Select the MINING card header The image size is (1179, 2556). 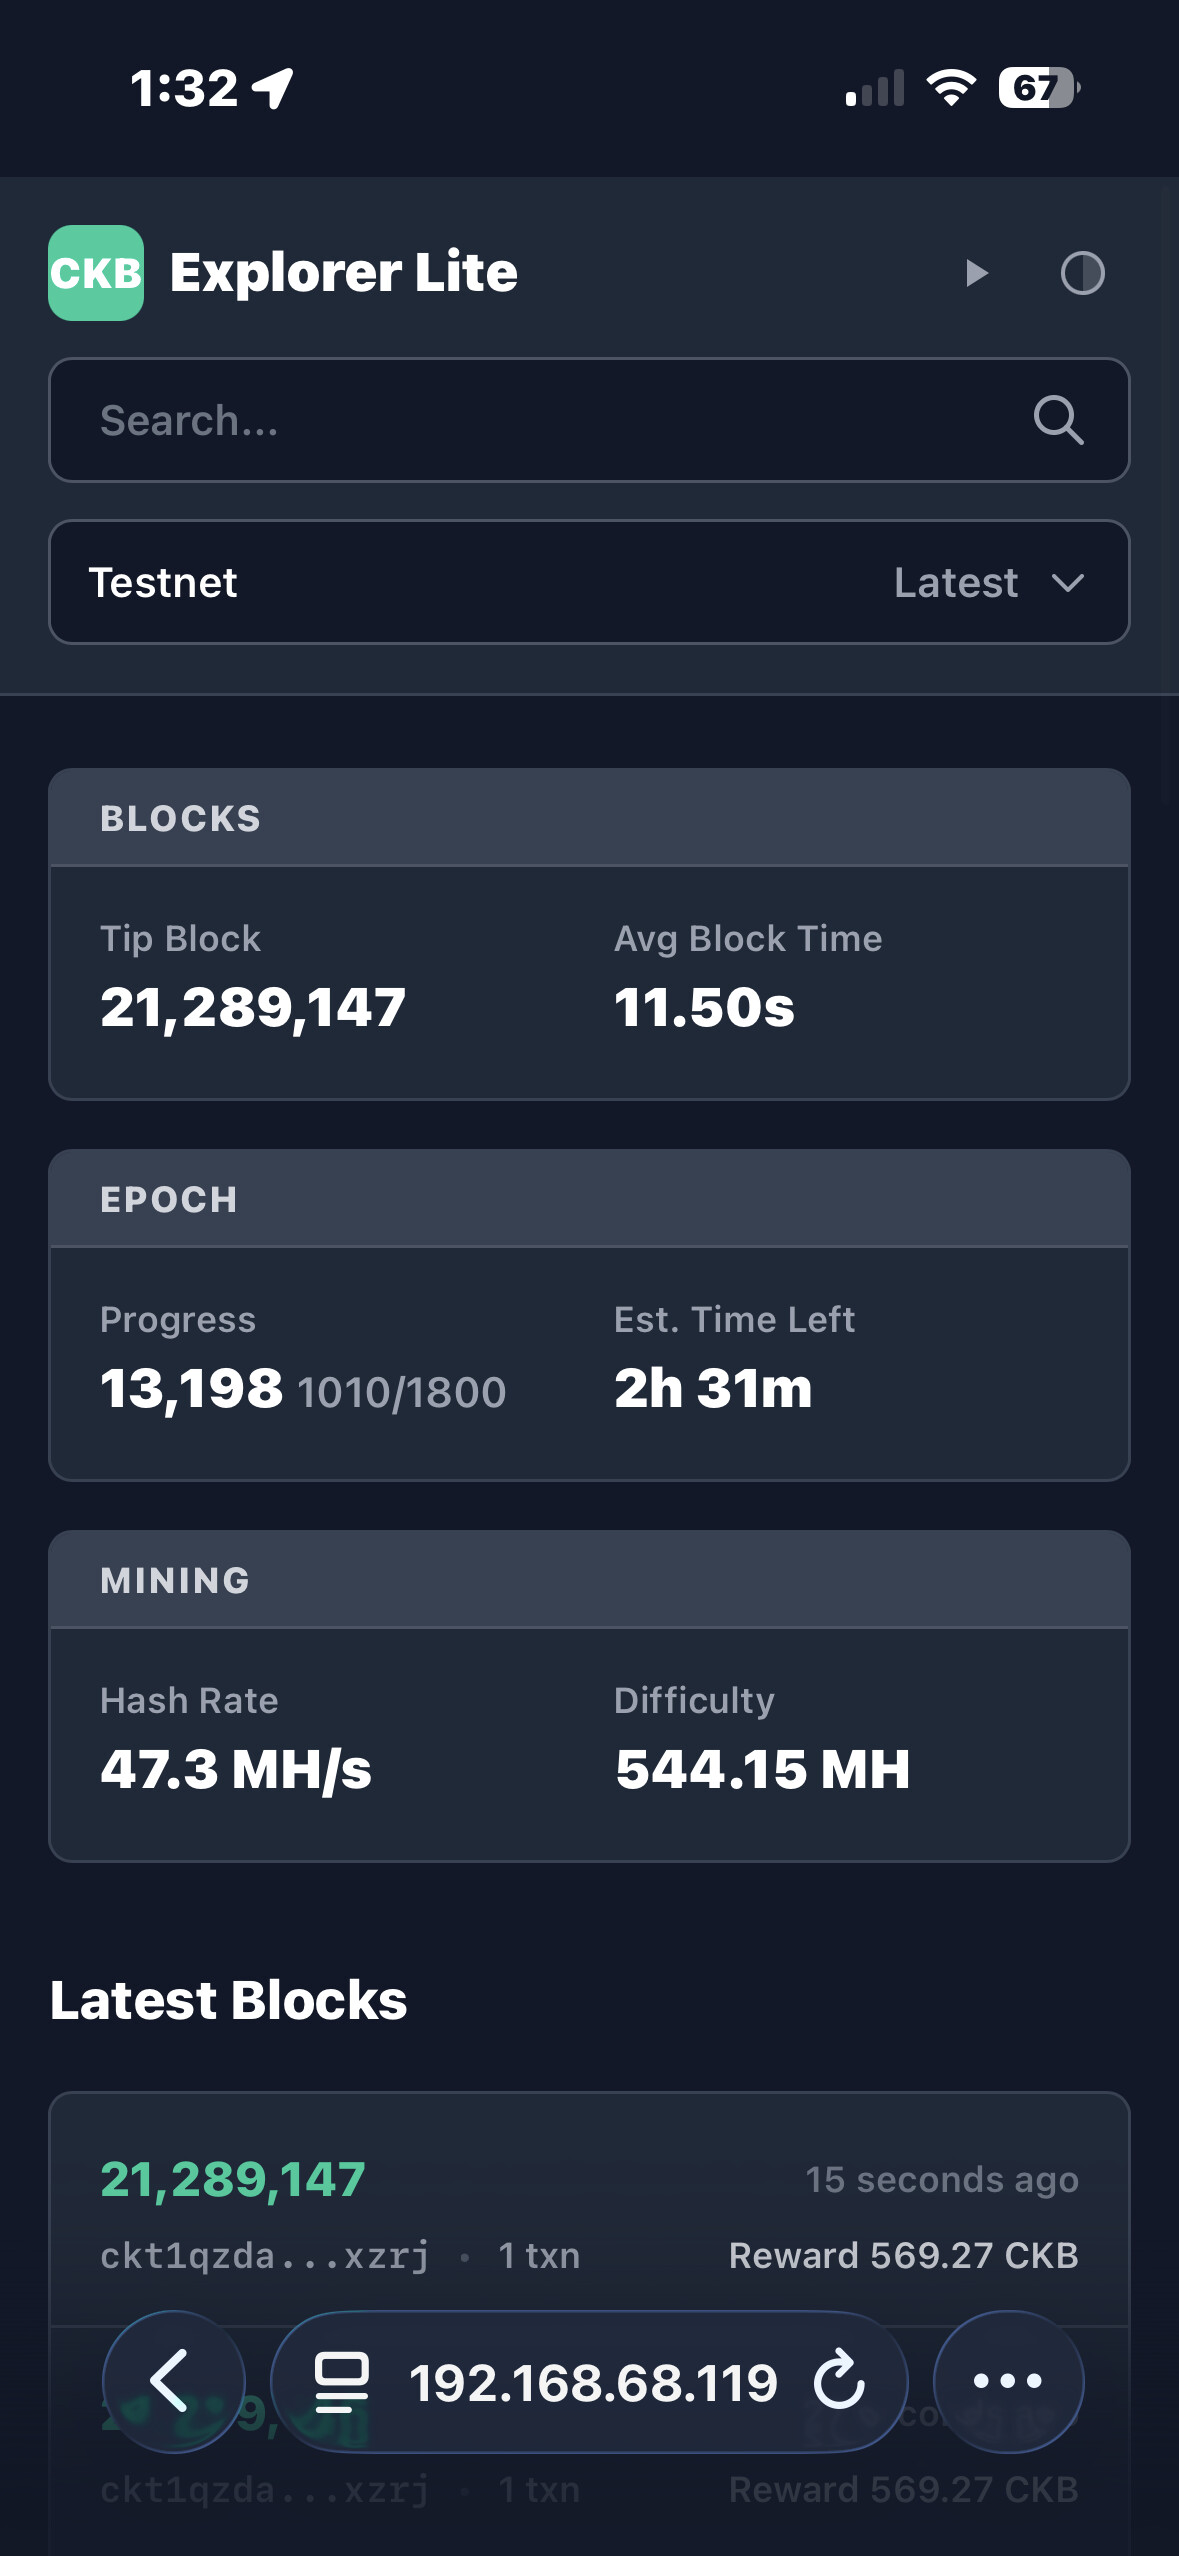[589, 1580]
